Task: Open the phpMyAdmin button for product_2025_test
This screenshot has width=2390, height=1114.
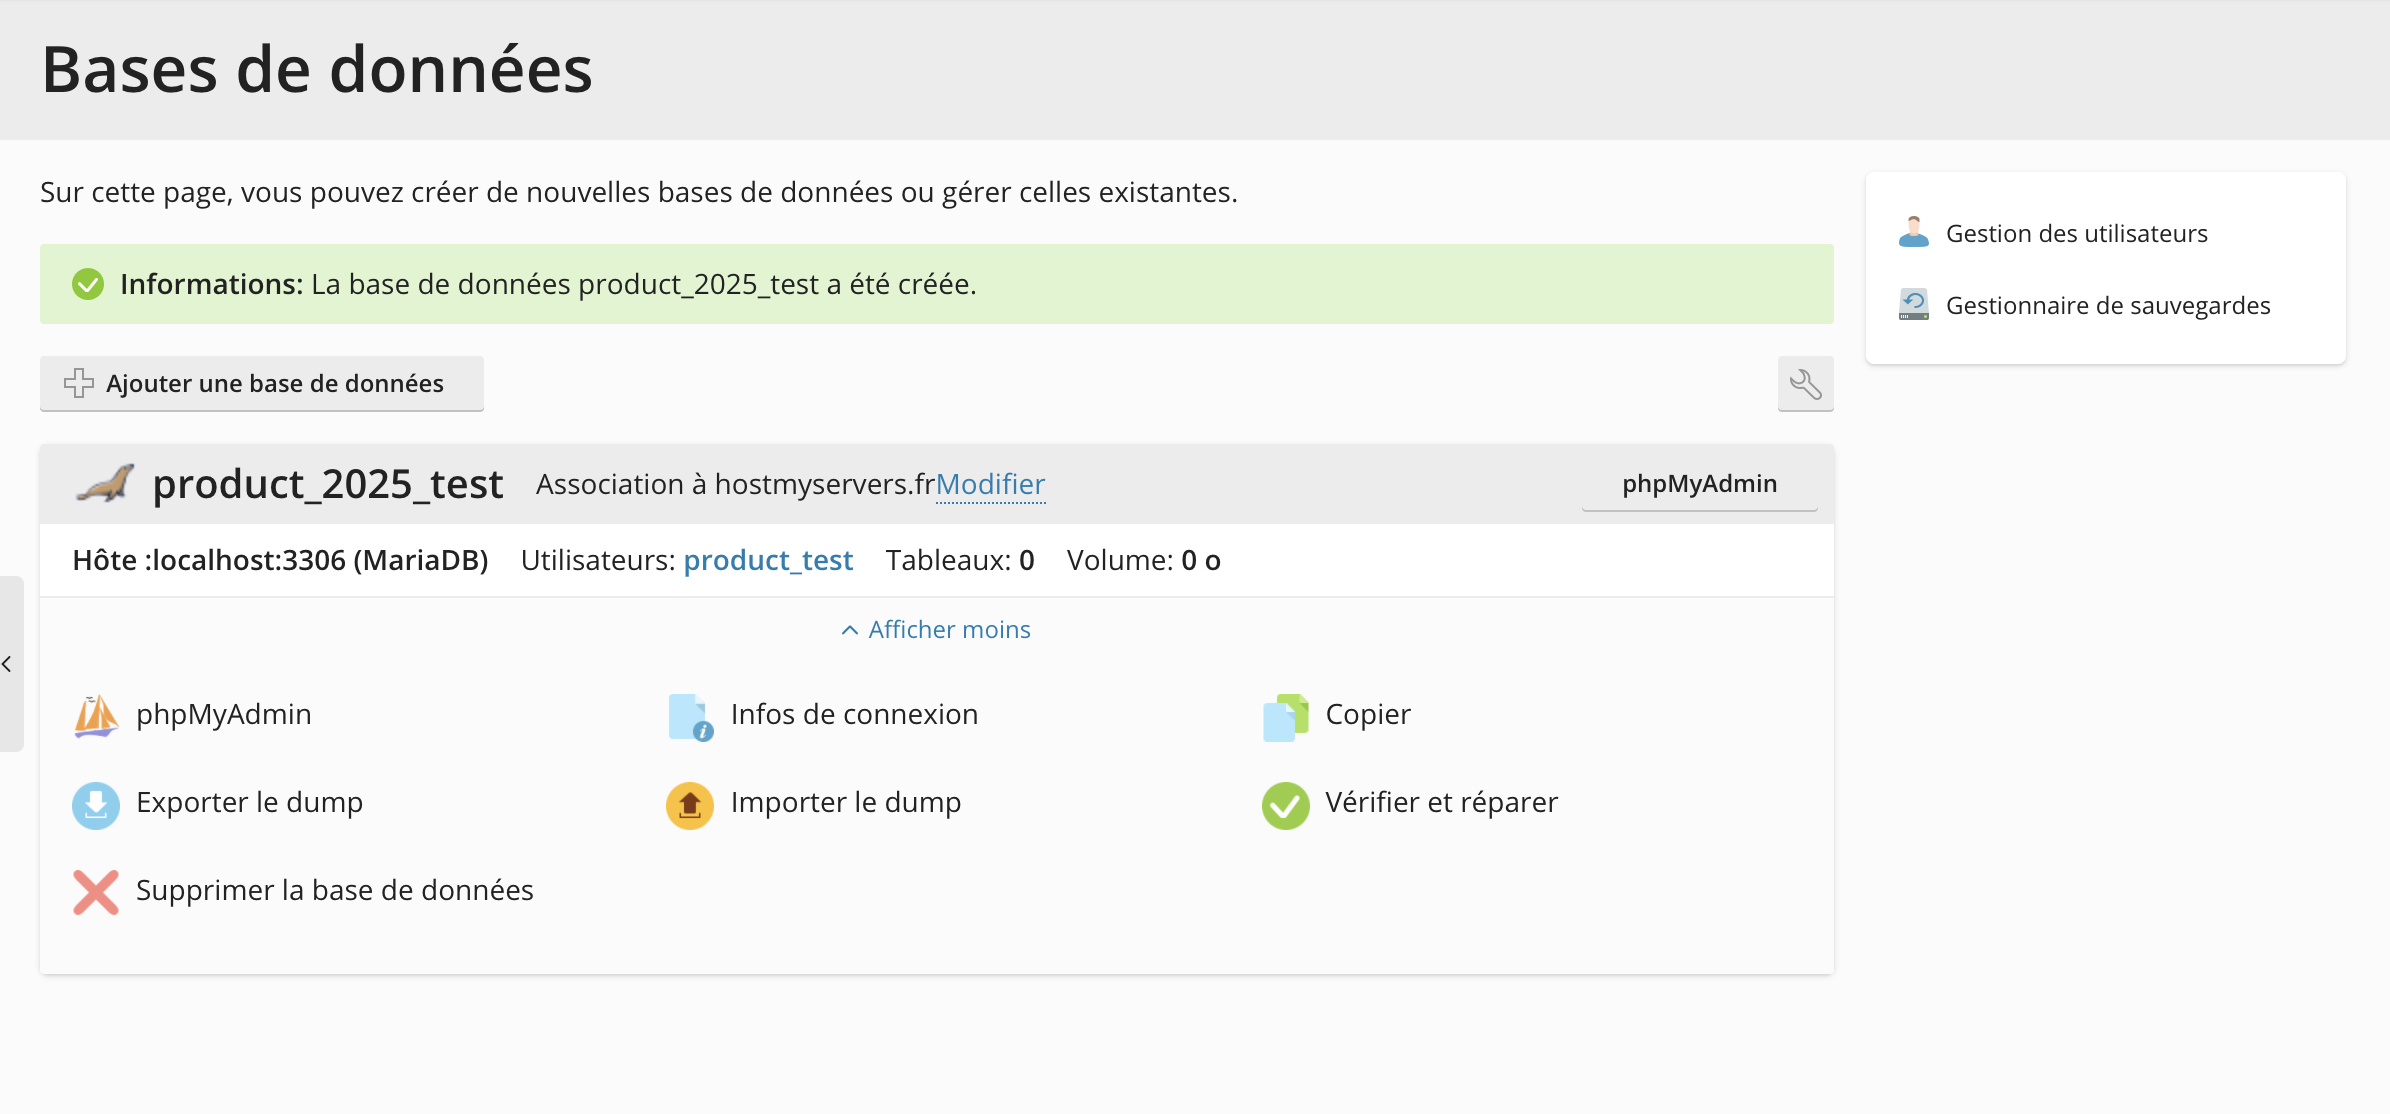Action: pos(1699,483)
